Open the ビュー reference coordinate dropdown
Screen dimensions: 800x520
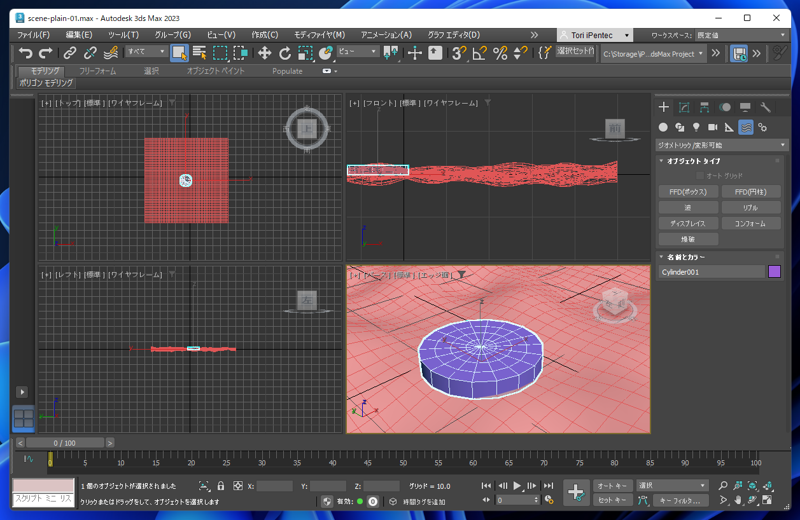point(357,52)
